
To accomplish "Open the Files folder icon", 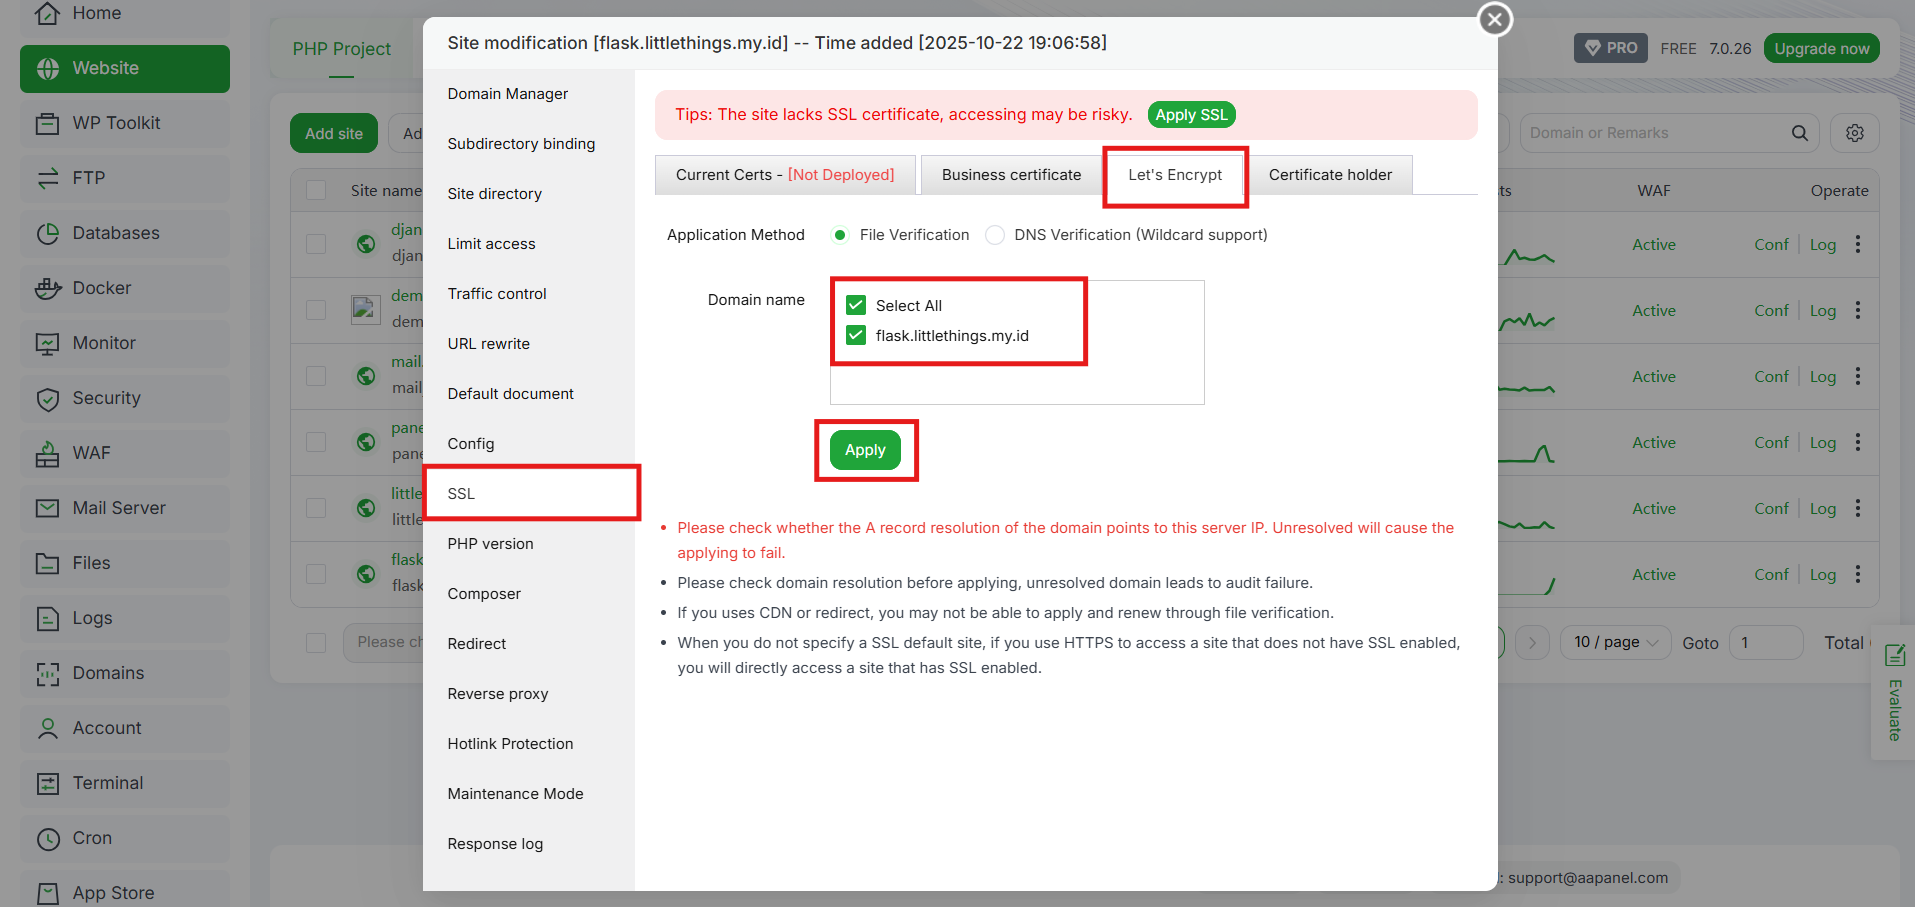I will tap(47, 563).
